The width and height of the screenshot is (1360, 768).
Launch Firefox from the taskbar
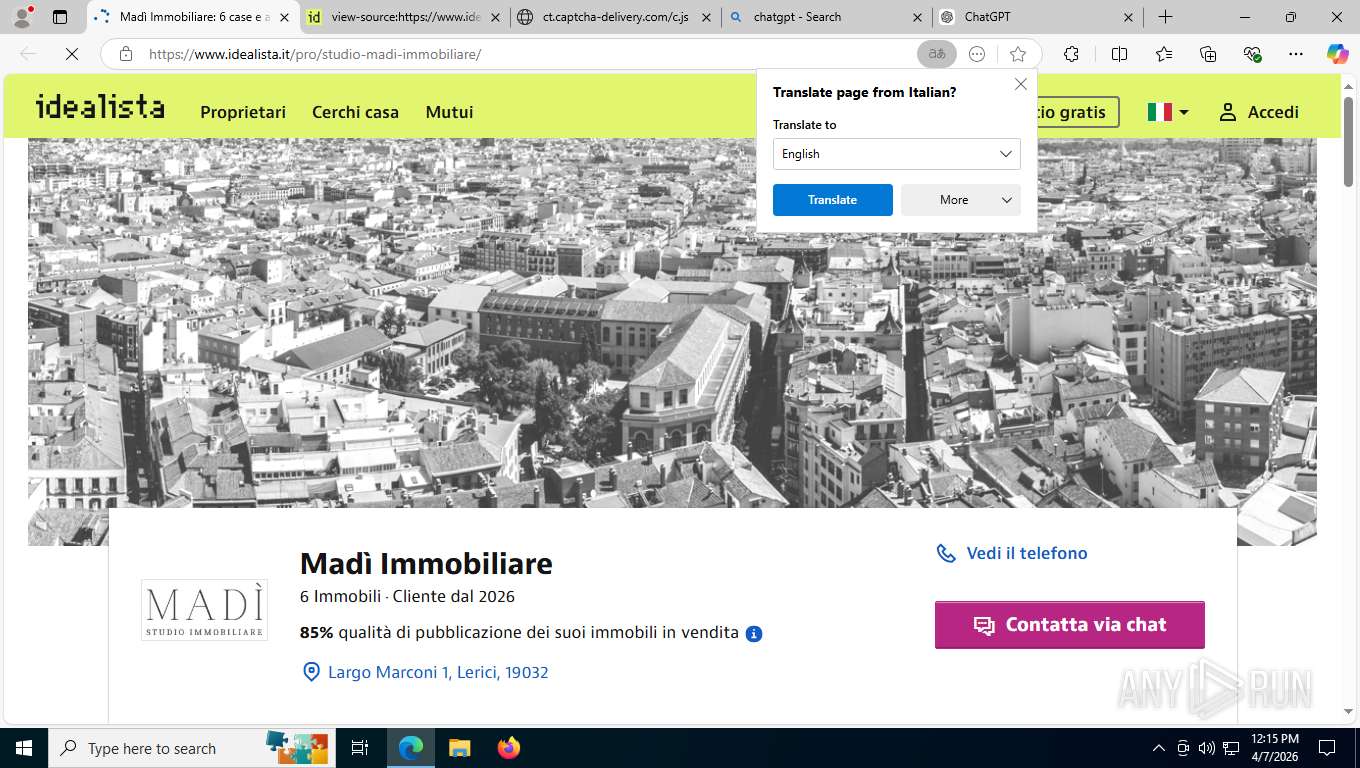(x=508, y=748)
